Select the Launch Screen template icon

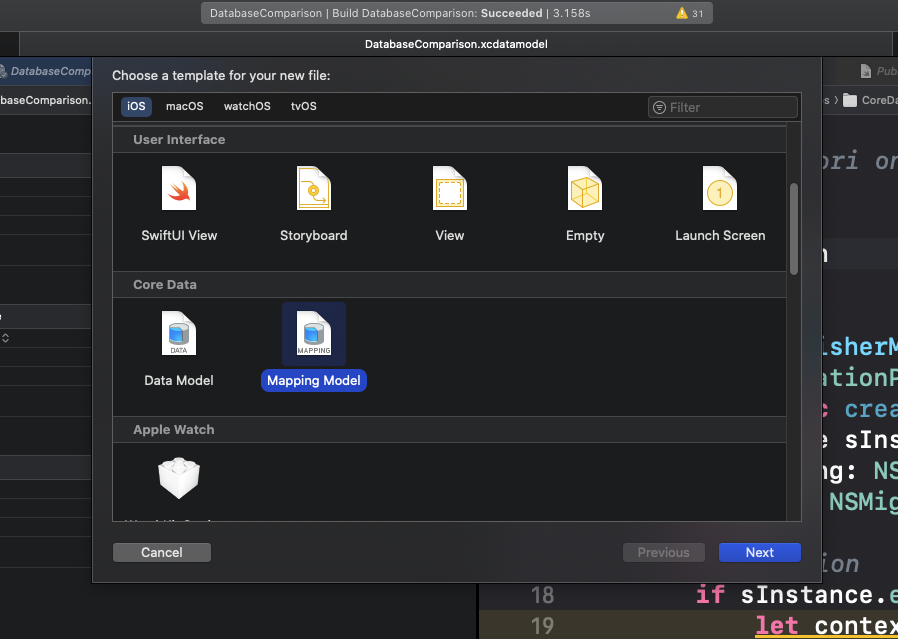[719, 188]
